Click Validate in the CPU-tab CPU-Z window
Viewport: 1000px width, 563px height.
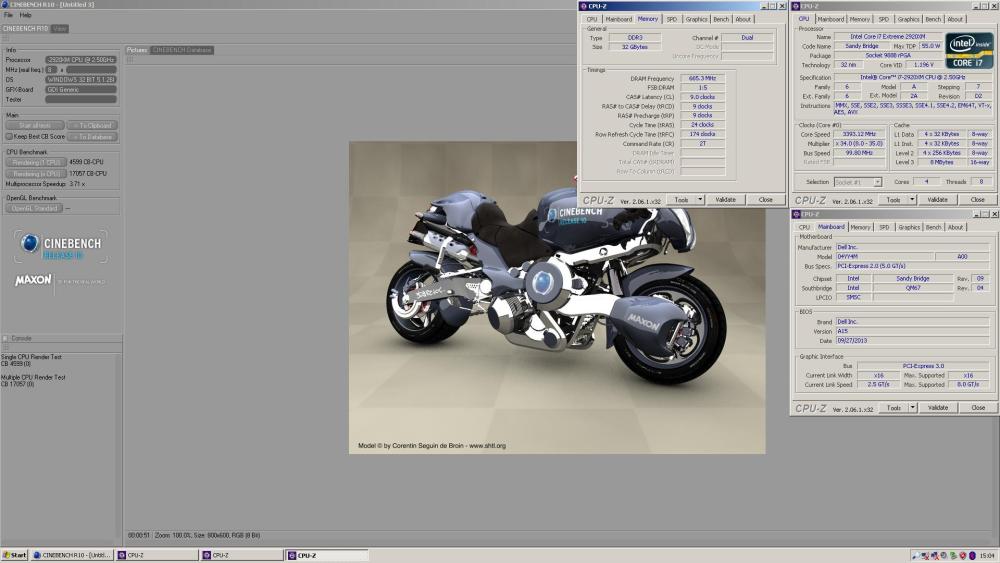coord(937,200)
